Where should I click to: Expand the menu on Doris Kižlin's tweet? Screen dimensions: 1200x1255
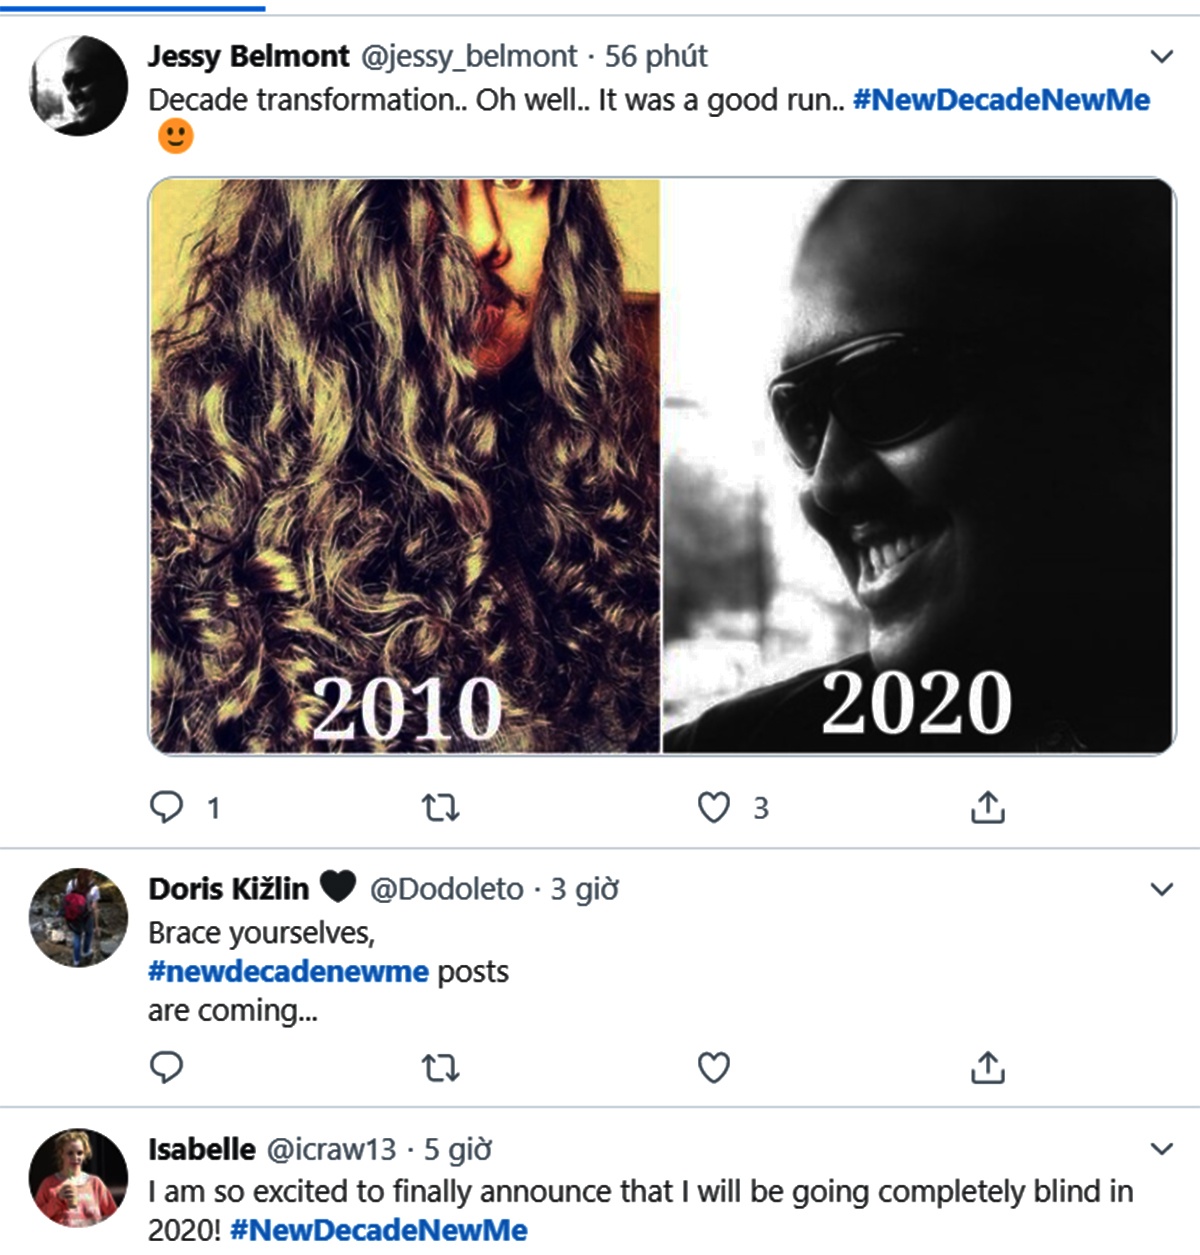click(1161, 889)
